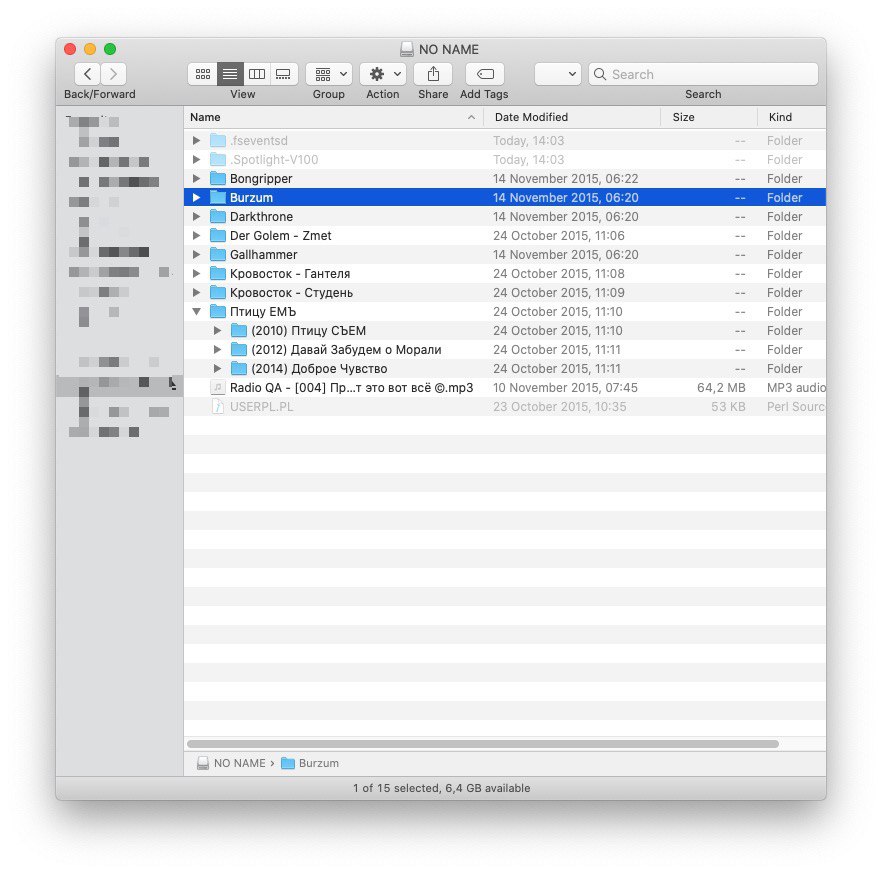Viewport: 882px width, 874px height.
Task: Expand (2012) Давай Забудем о Морали folder
Action: point(218,350)
